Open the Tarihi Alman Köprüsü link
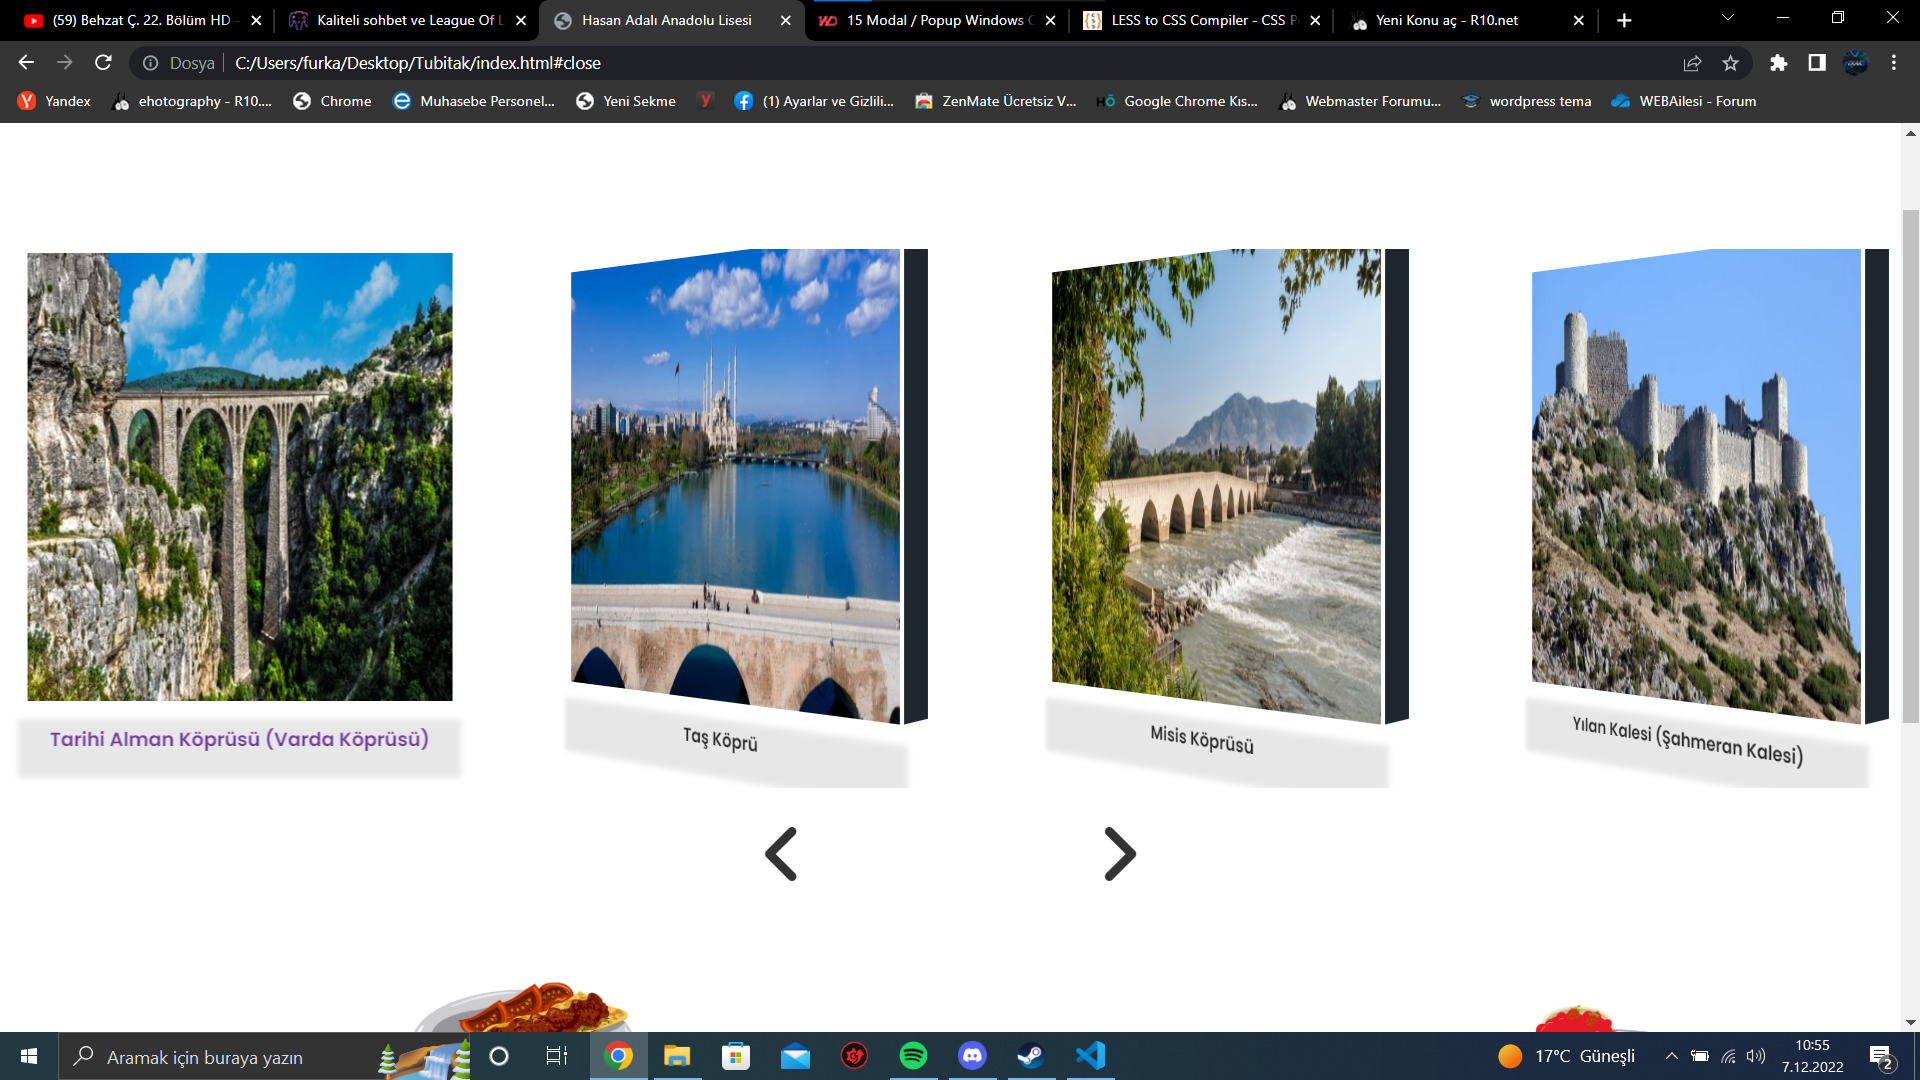Image resolution: width=1920 pixels, height=1080 pixels. click(x=239, y=739)
